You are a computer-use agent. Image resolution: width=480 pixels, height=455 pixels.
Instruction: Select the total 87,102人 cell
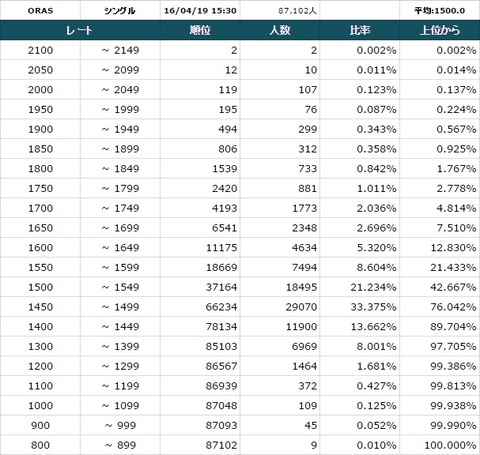point(280,10)
